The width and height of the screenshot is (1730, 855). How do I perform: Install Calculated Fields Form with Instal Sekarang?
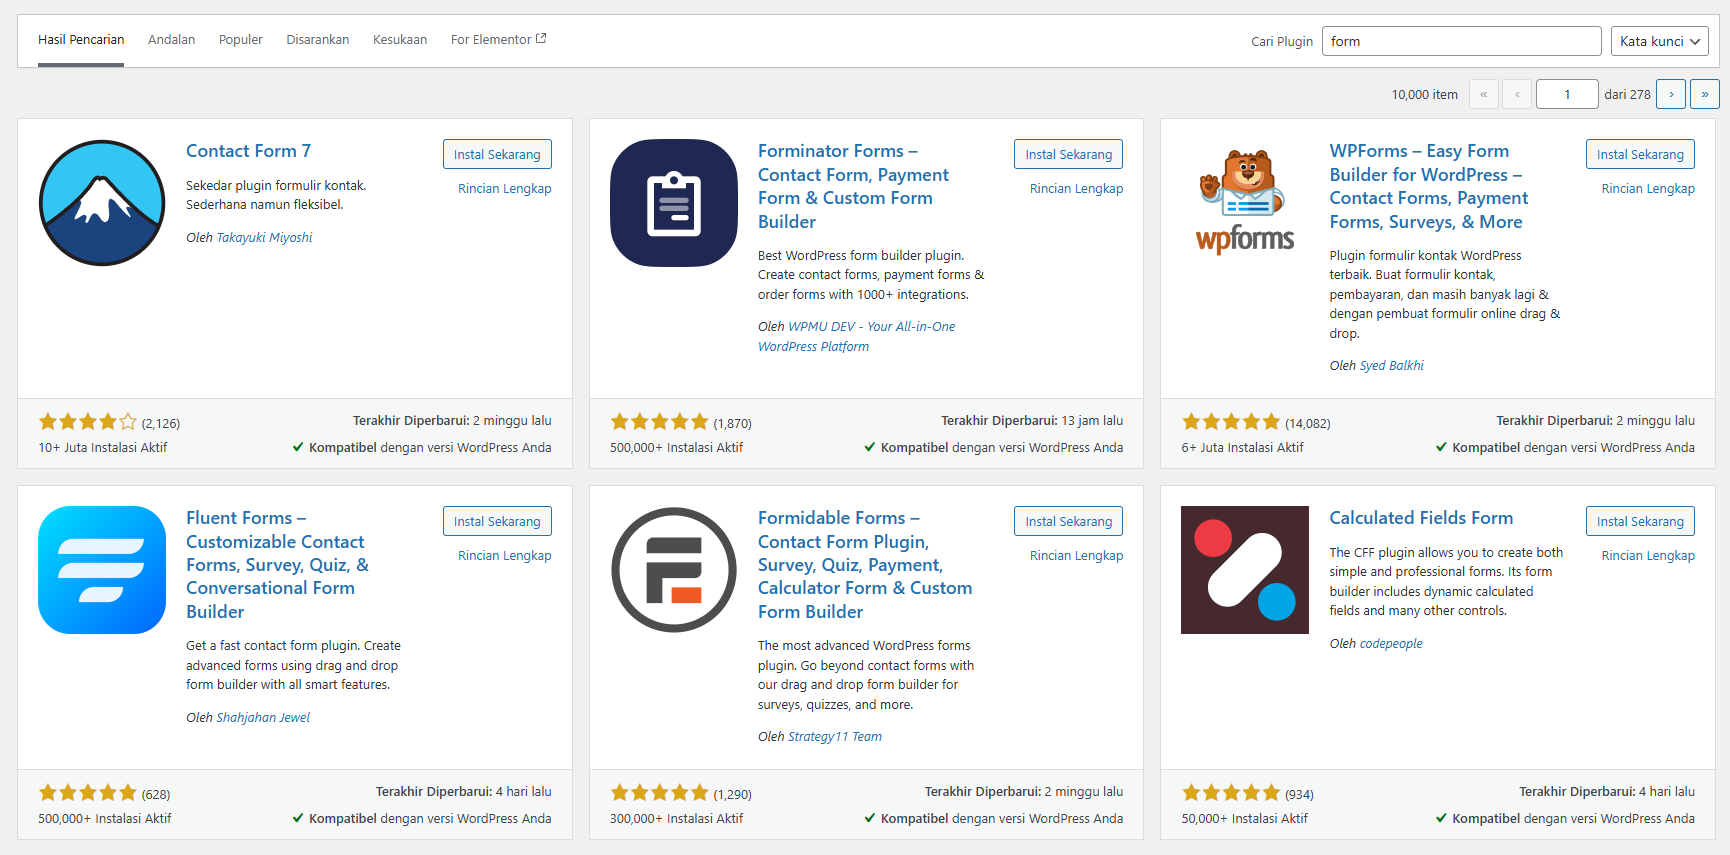click(1640, 521)
